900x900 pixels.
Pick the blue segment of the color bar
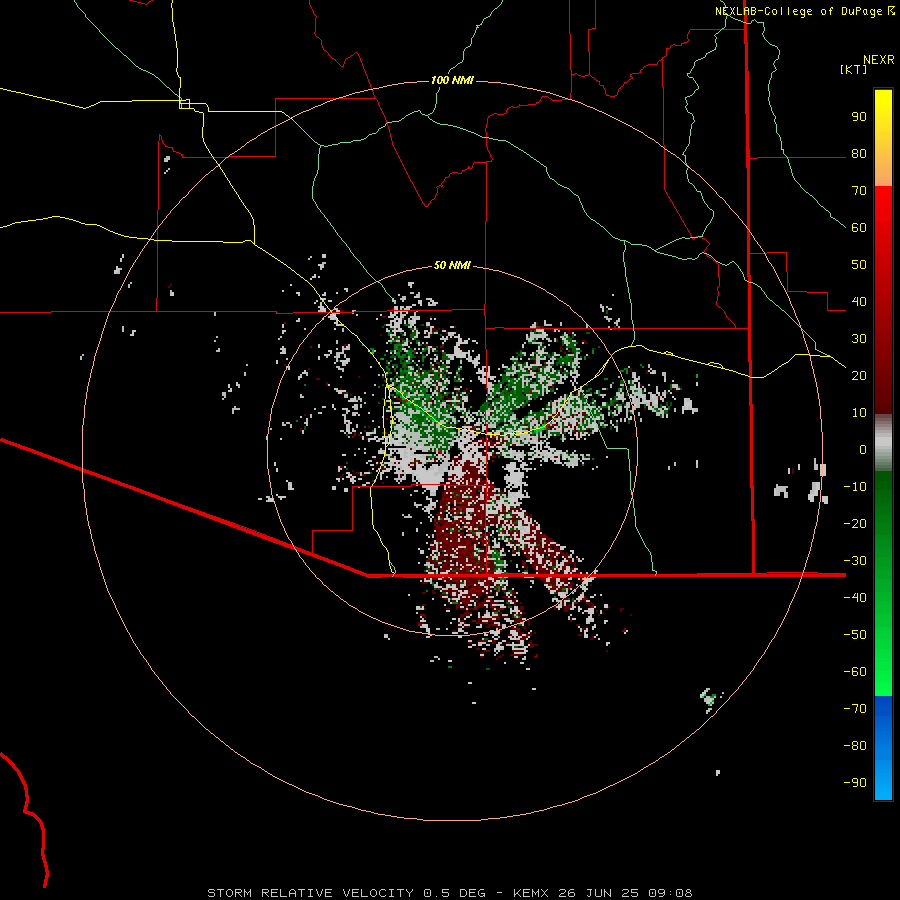click(883, 748)
